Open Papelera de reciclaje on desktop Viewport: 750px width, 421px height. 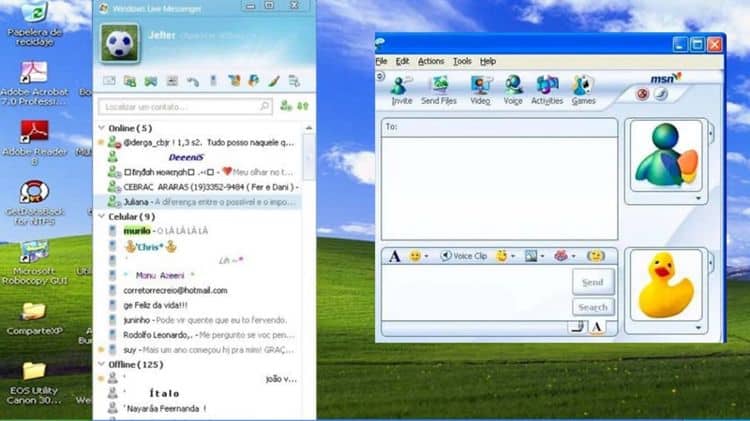pyautogui.click(x=34, y=23)
